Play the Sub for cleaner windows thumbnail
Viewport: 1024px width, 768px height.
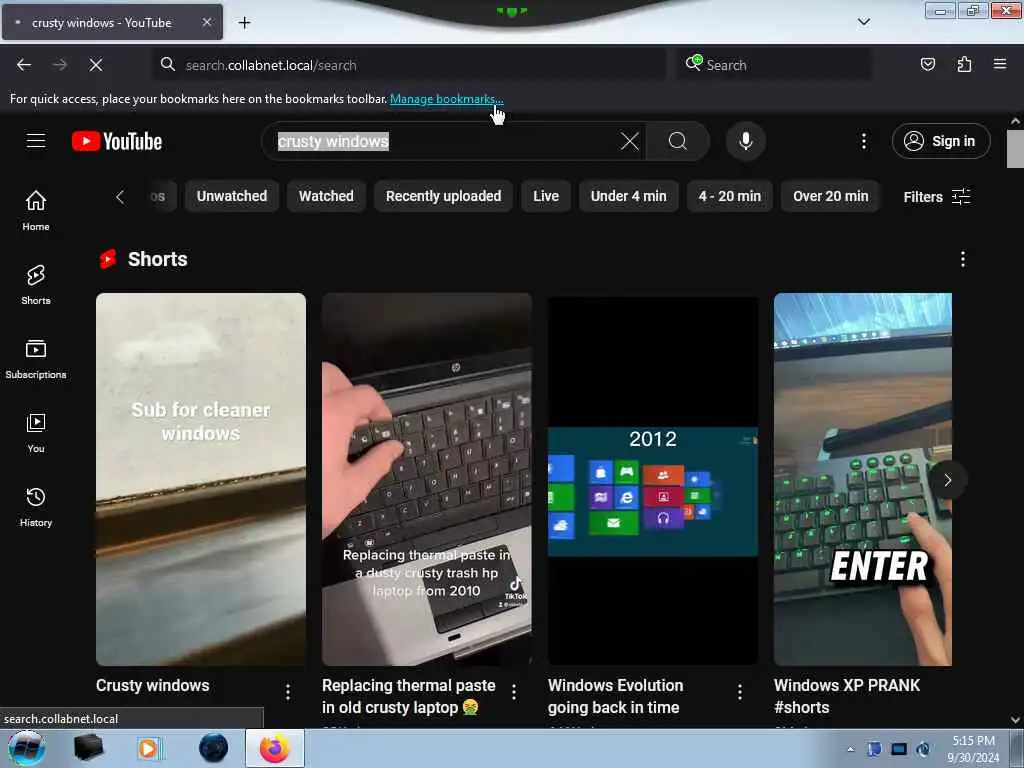pos(200,479)
